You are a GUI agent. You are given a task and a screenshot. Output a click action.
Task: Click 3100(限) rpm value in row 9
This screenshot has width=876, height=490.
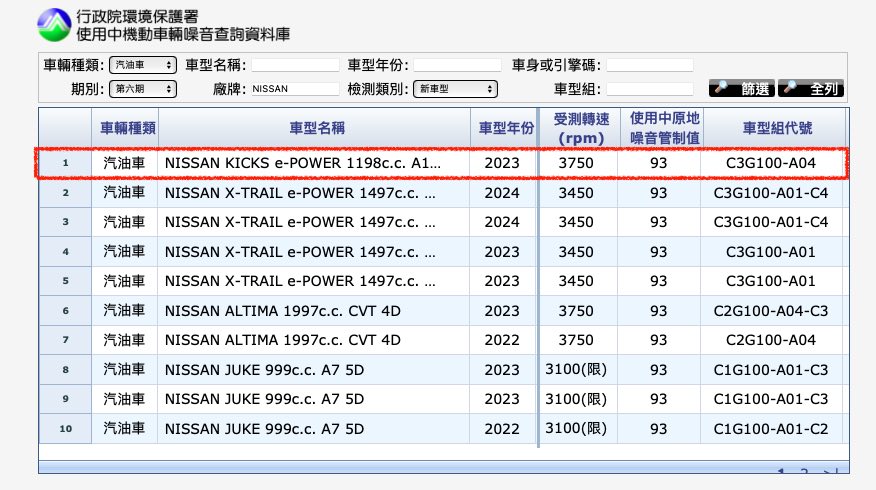(x=576, y=399)
